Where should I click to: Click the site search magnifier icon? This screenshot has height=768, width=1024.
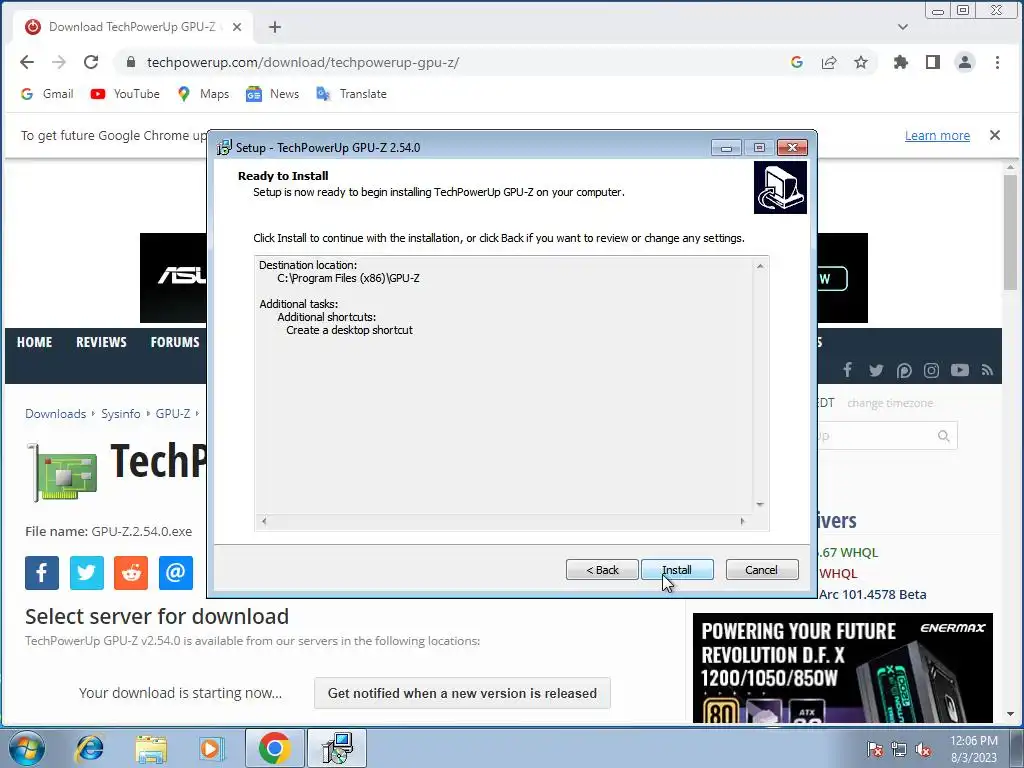[944, 436]
